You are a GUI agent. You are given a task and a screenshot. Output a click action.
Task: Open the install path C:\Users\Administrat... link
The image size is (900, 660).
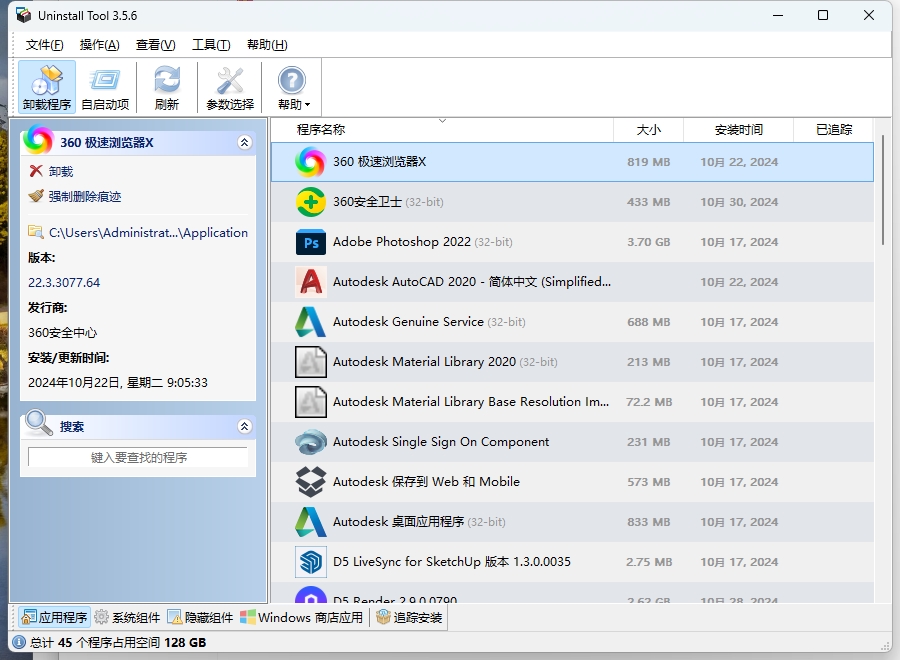[148, 232]
